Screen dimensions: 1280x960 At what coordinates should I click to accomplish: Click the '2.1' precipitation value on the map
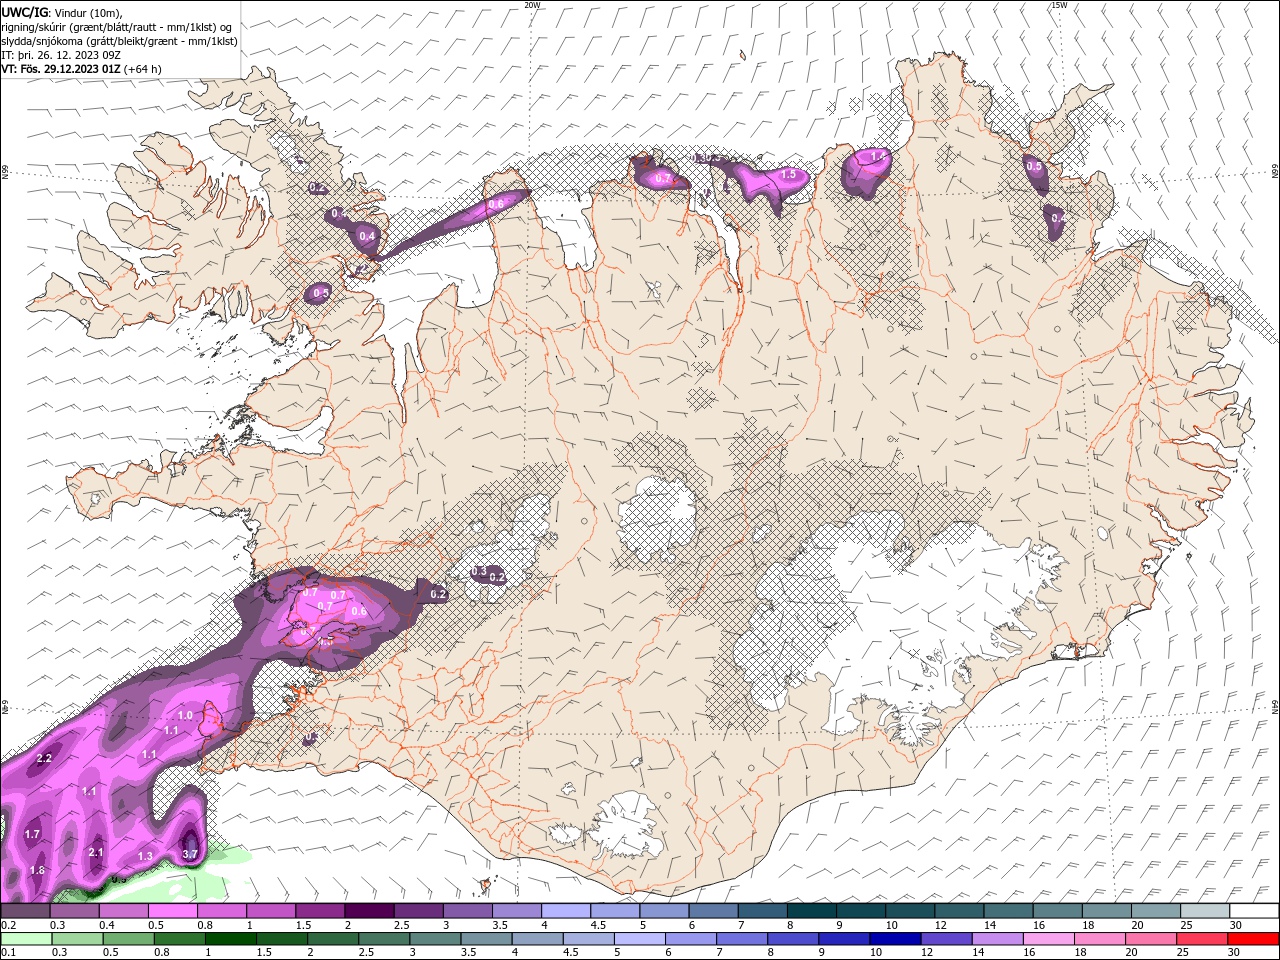pos(96,852)
